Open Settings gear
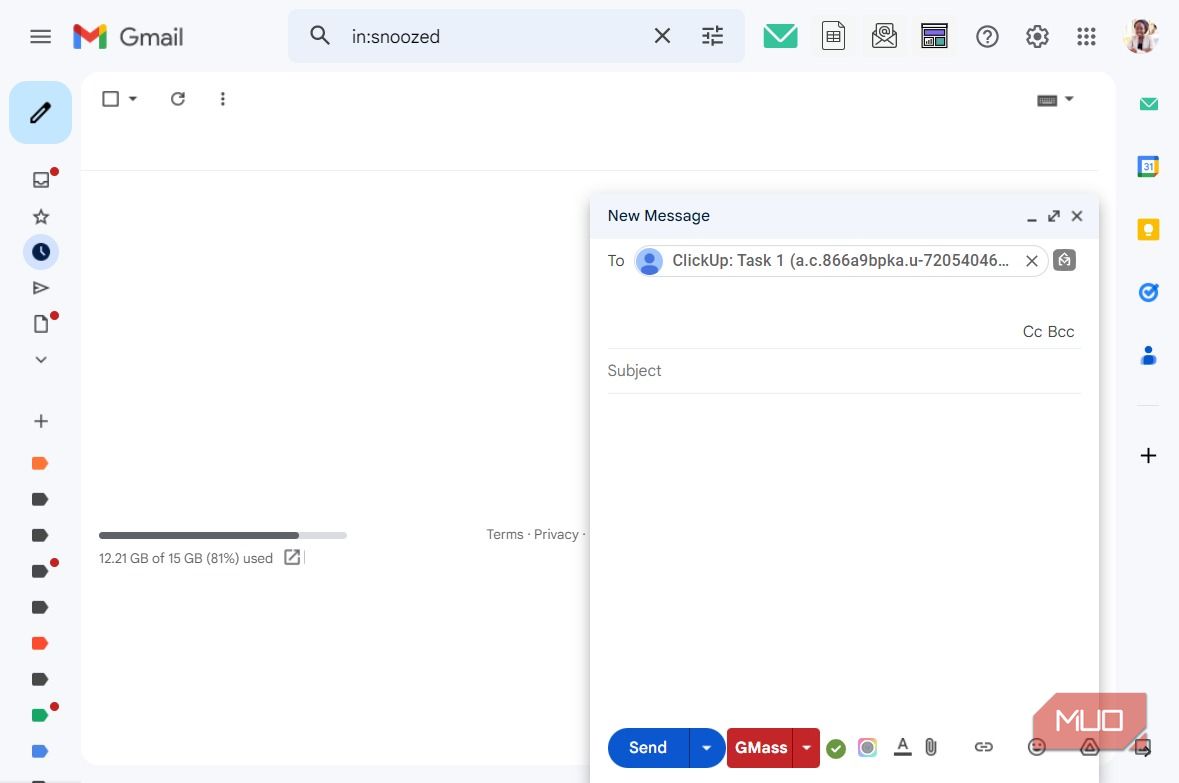This screenshot has width=1179, height=783. point(1037,36)
